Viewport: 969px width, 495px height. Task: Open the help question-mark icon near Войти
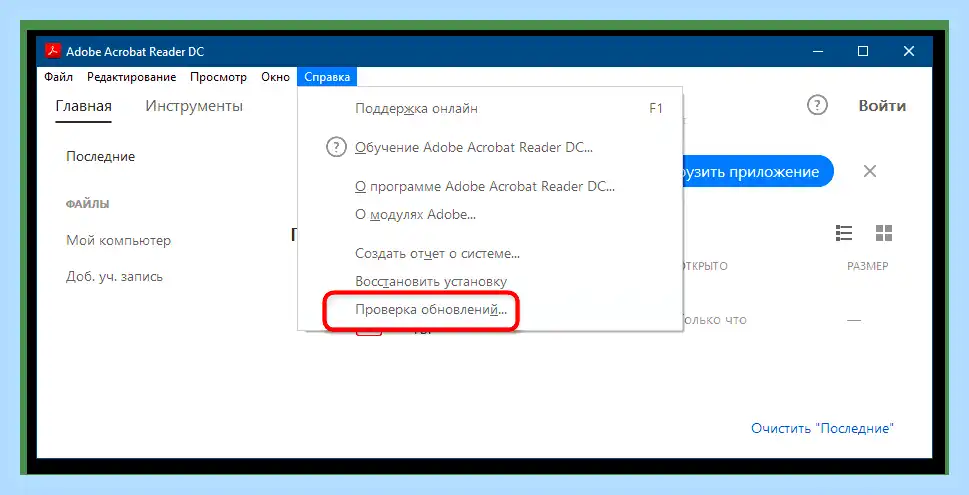pos(817,105)
